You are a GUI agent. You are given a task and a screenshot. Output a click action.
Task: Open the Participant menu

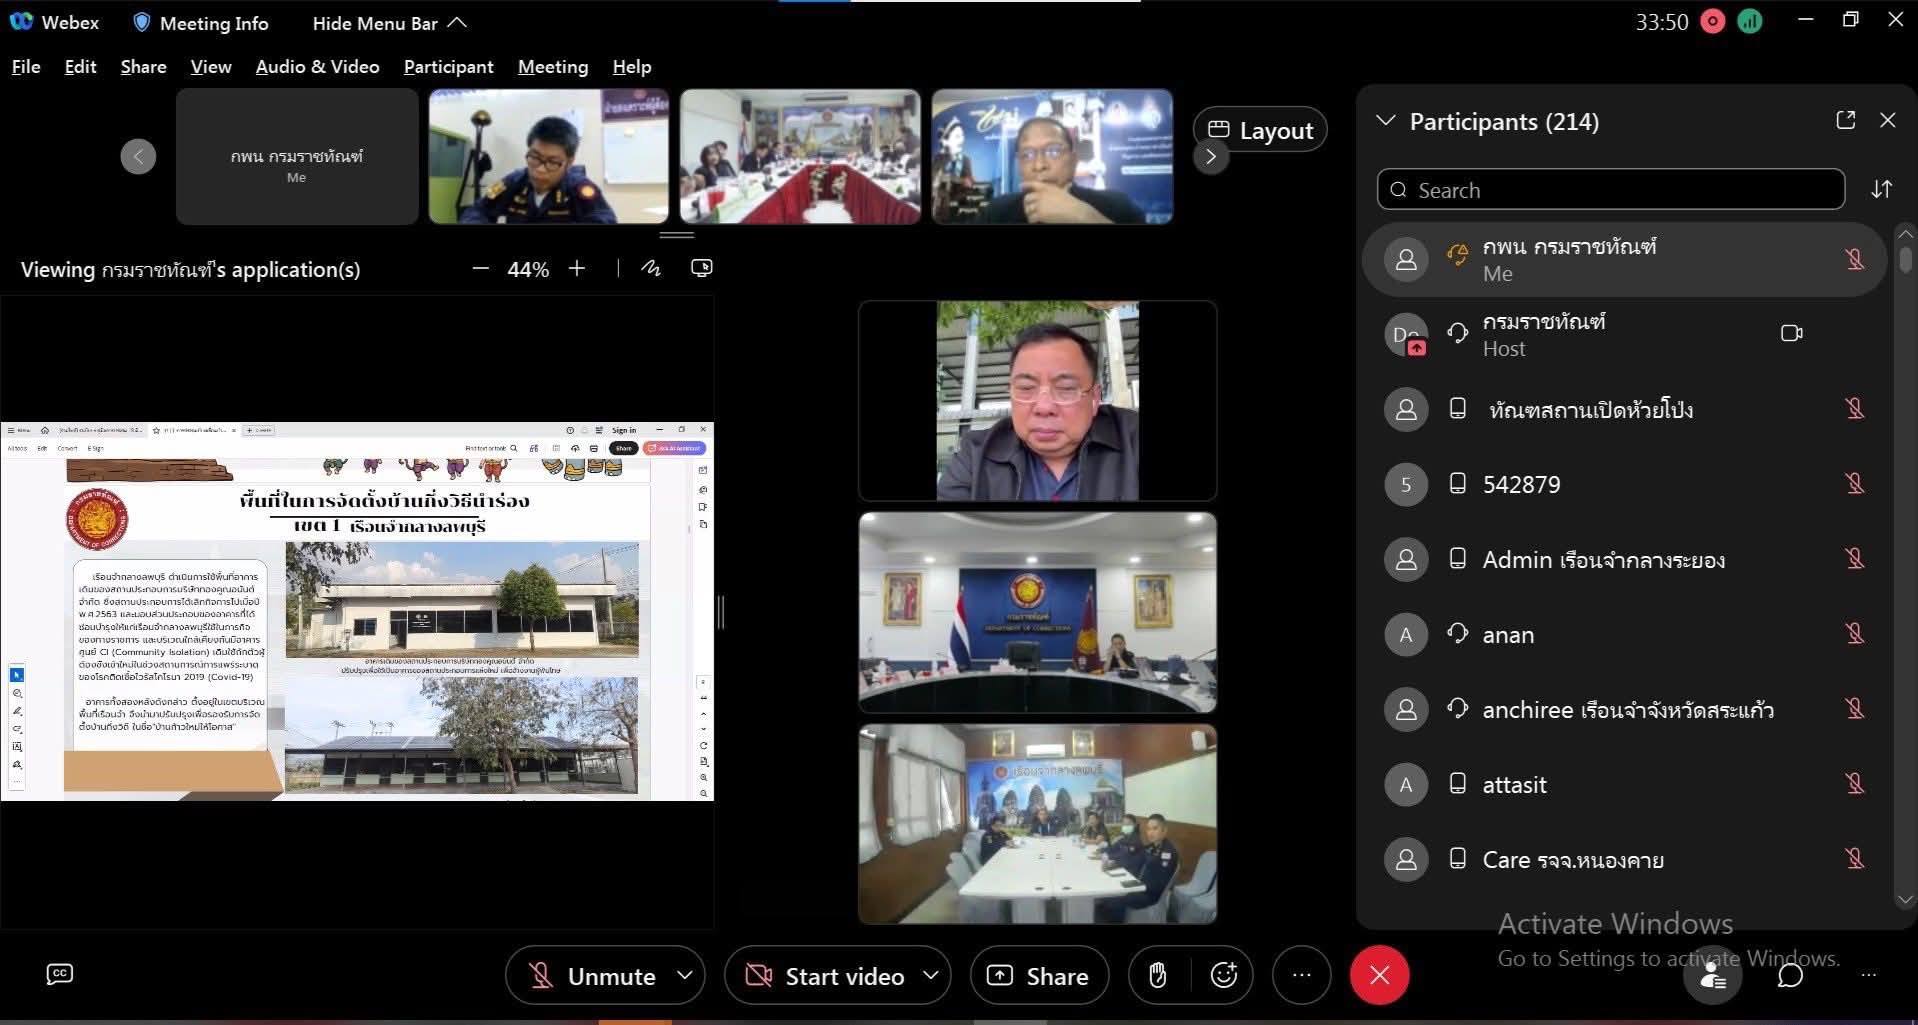tap(448, 67)
